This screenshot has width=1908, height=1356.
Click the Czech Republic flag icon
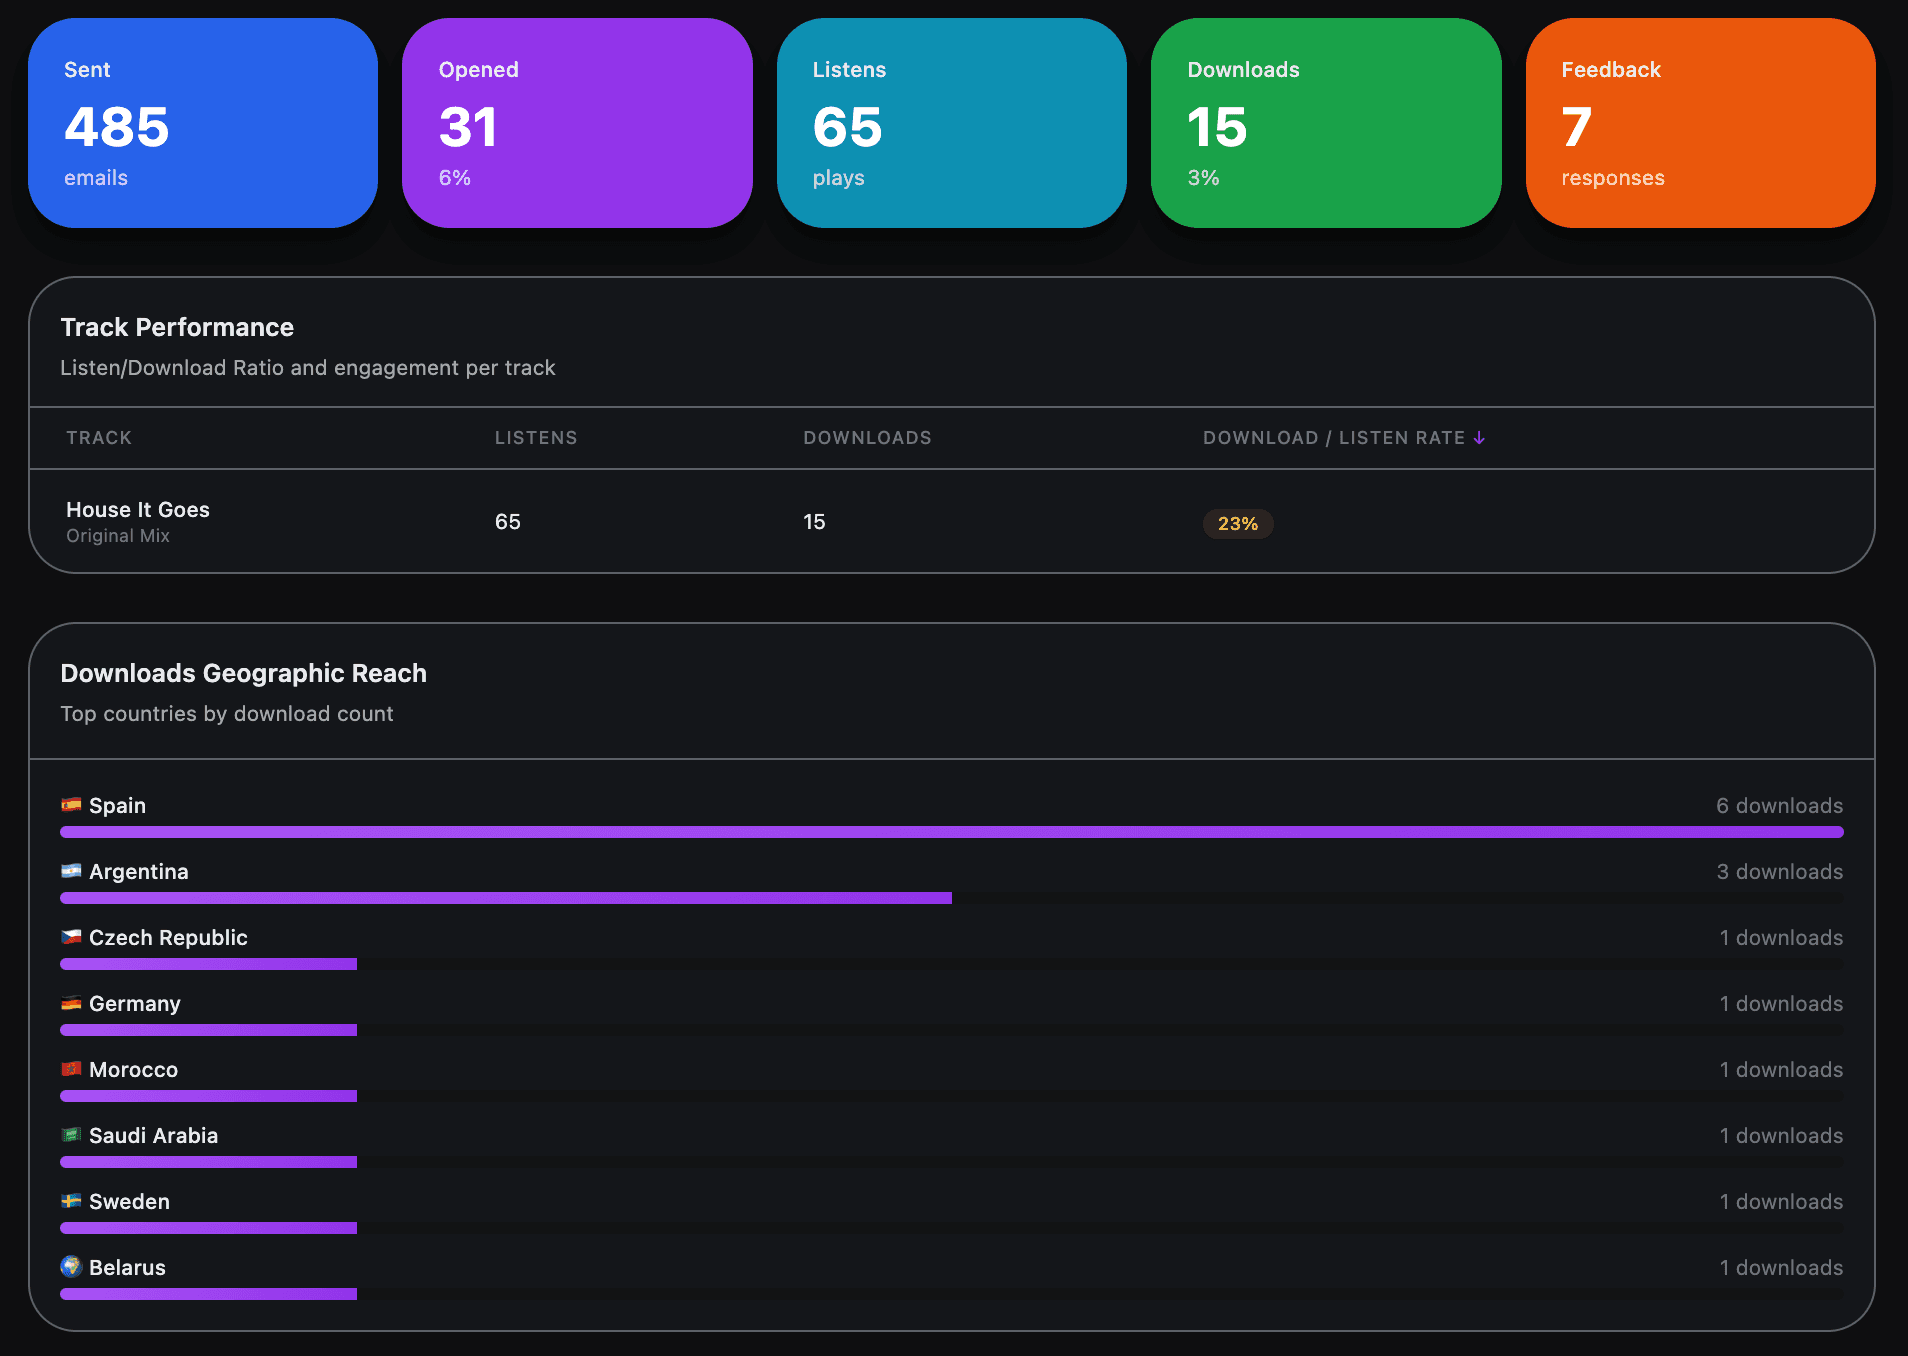(x=70, y=937)
